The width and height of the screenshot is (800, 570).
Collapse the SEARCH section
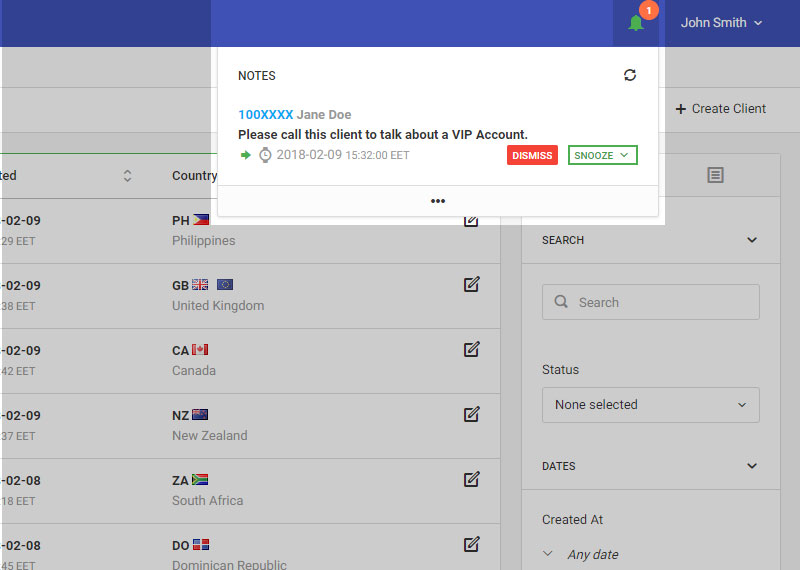tap(752, 240)
